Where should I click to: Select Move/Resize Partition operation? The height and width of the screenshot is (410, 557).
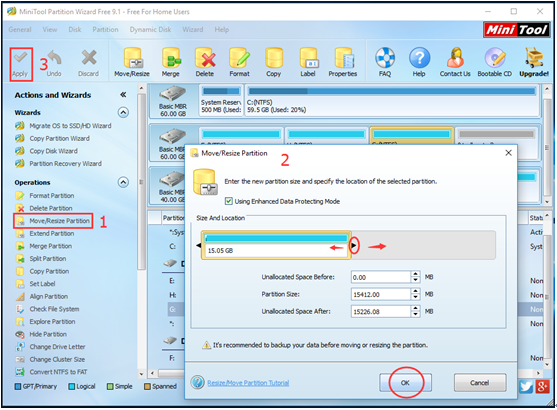click(53, 221)
